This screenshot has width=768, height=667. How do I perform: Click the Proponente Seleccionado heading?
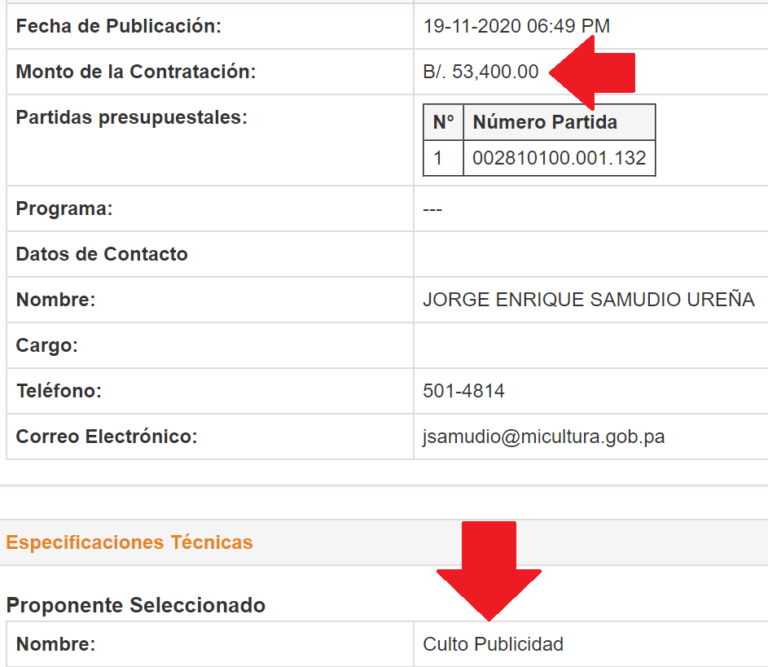[x=136, y=605]
